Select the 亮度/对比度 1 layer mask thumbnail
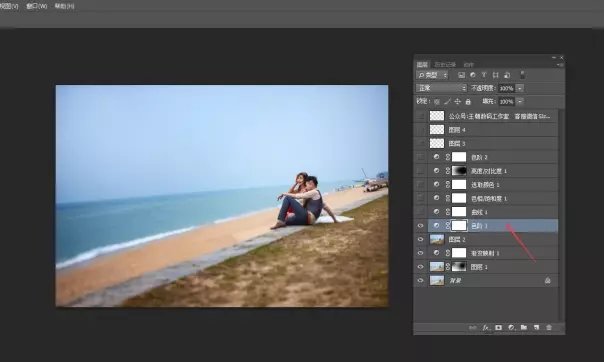The height and width of the screenshot is (362, 605). (x=459, y=171)
